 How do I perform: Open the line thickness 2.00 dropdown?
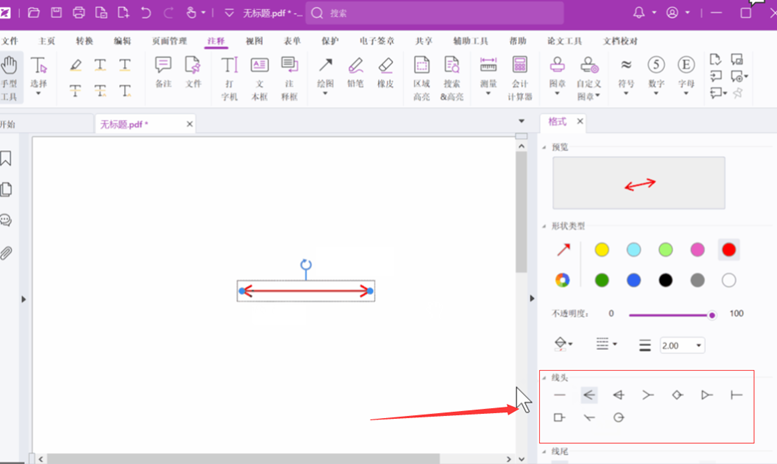[x=682, y=345]
